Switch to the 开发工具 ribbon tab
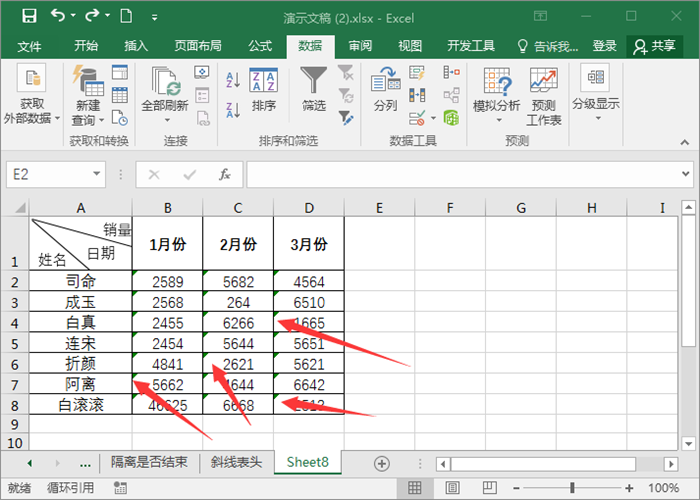Screen dimensions: 700x500 point(471,46)
